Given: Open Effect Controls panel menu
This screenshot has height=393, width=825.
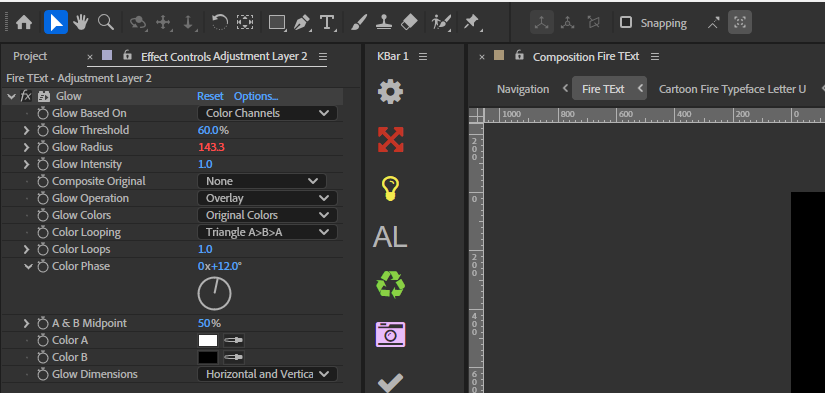Looking at the screenshot, I should [323, 56].
